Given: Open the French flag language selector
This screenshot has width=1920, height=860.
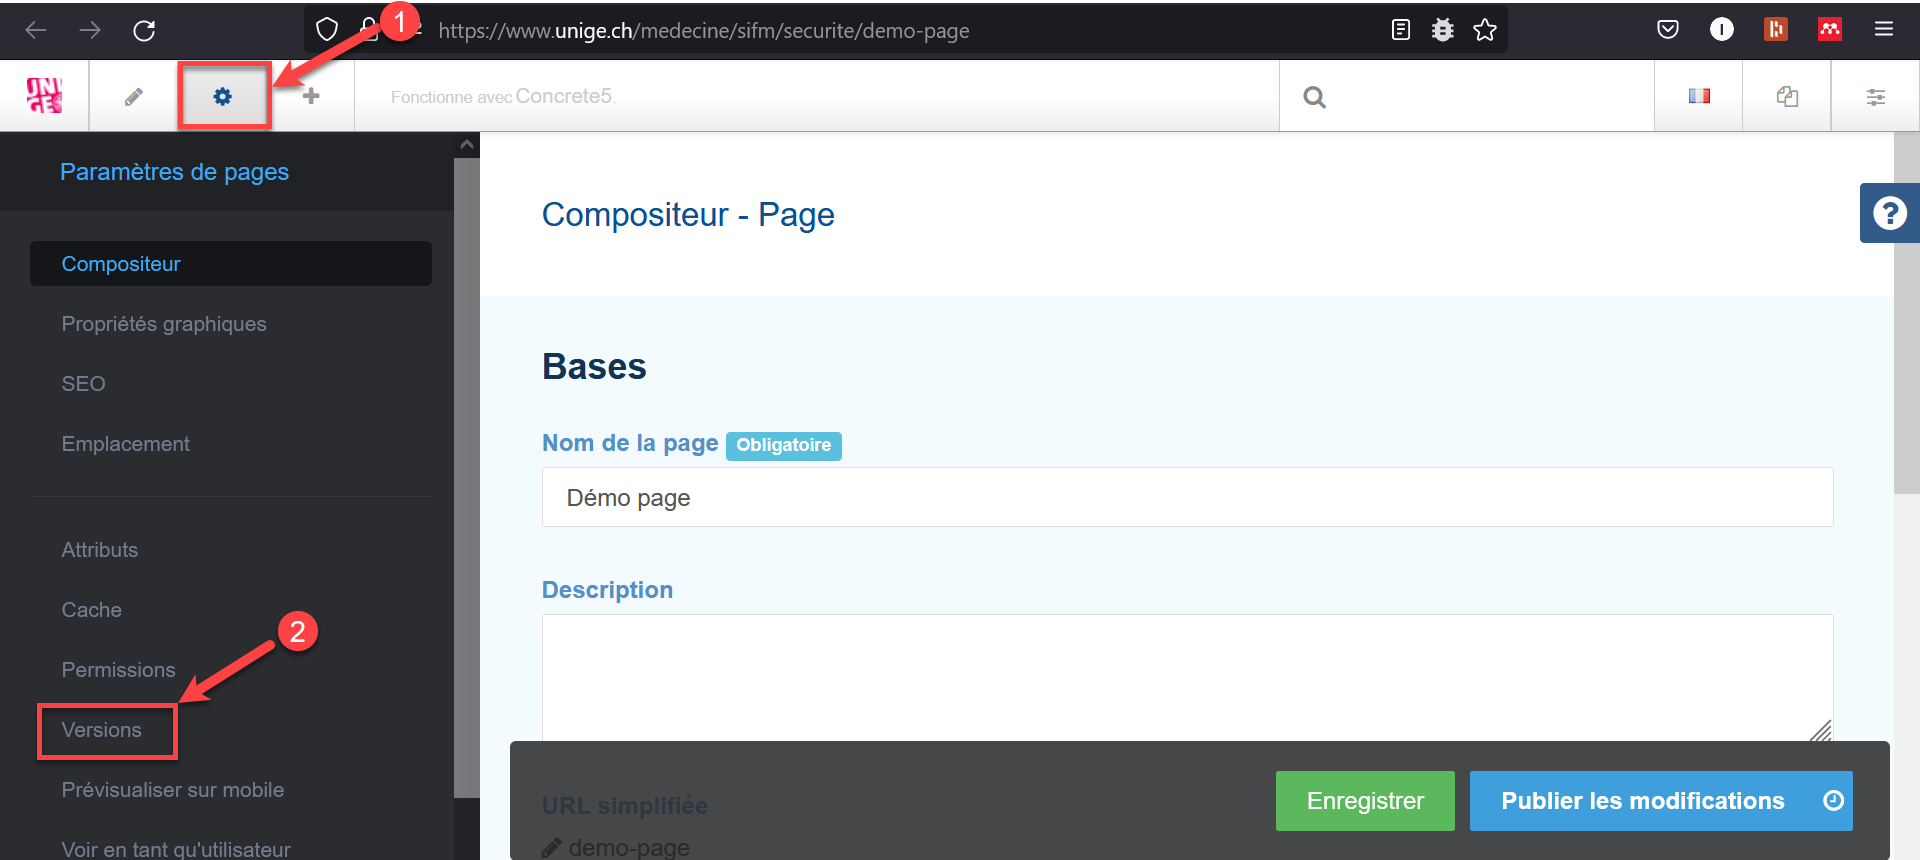Looking at the screenshot, I should click(x=1698, y=96).
